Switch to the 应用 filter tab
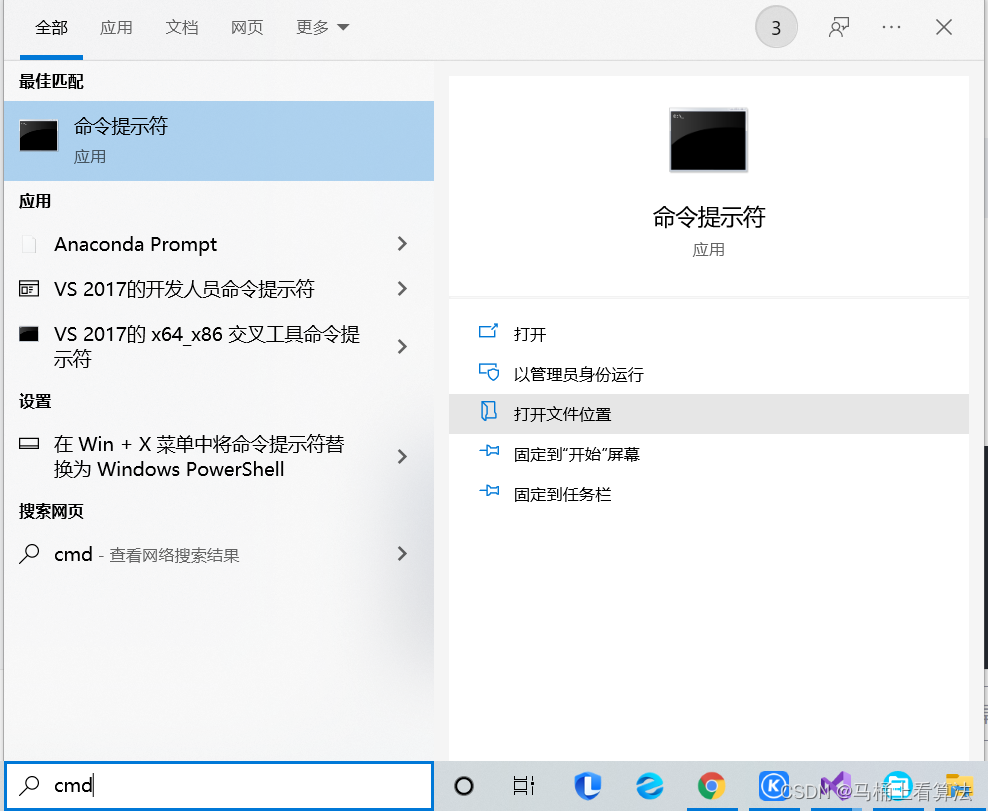Image resolution: width=988 pixels, height=811 pixels. [116, 28]
